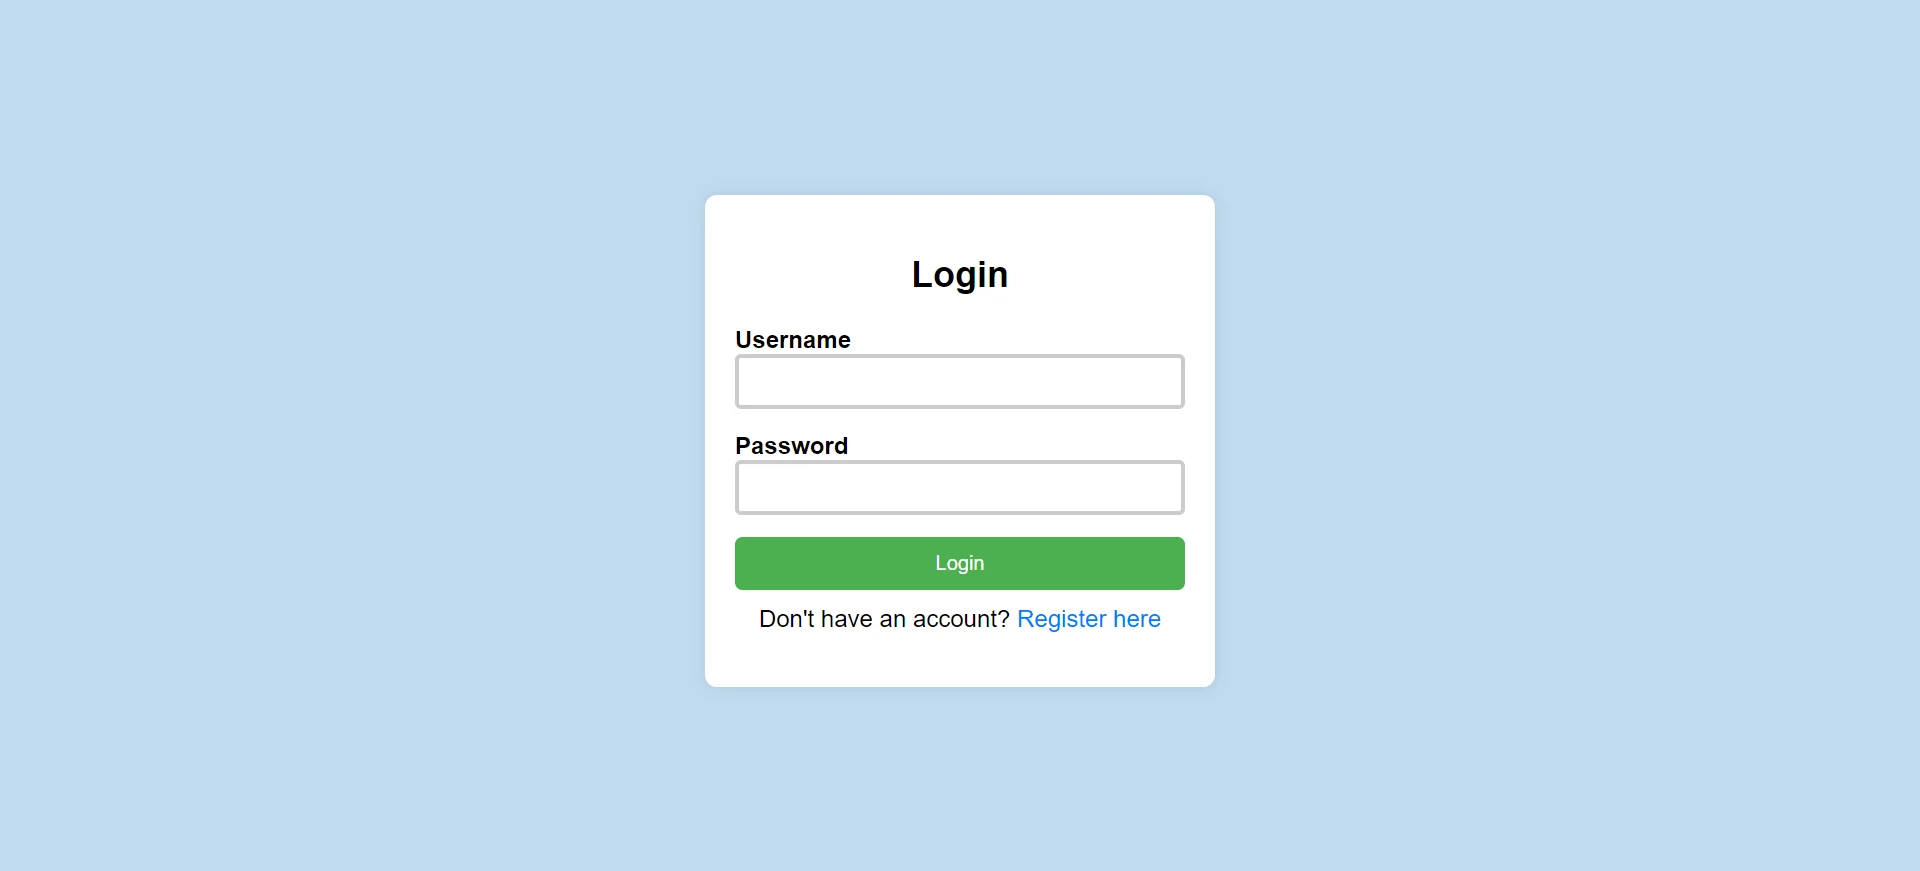Place cursor in the Username box
This screenshot has width=1920, height=871.
click(x=960, y=381)
